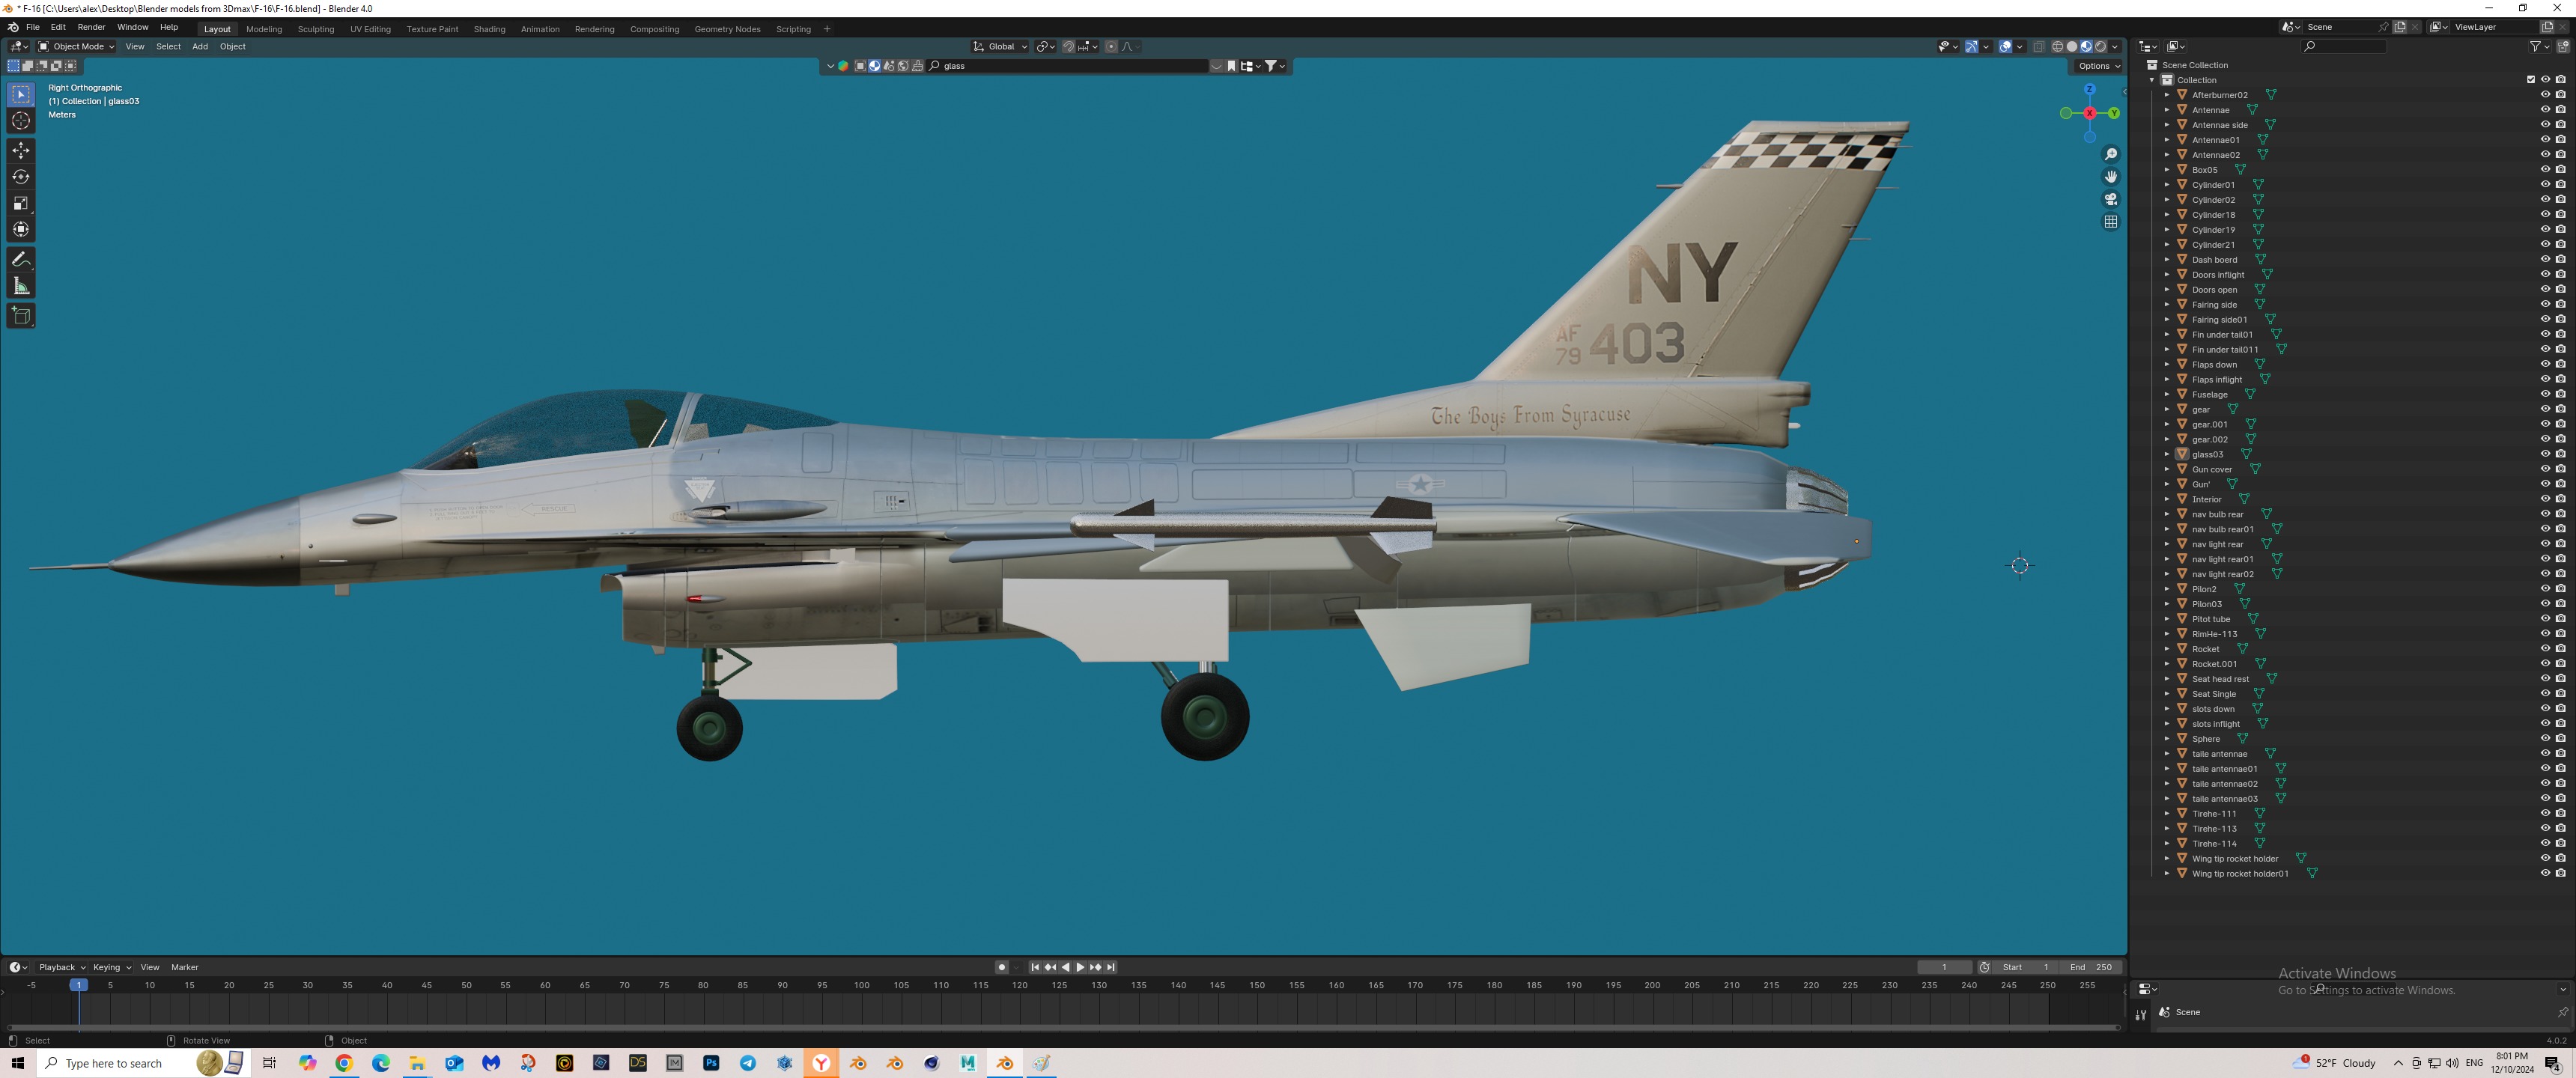Open Global transform orientation dropdown
This screenshot has height=1078, width=2576.
point(1000,46)
